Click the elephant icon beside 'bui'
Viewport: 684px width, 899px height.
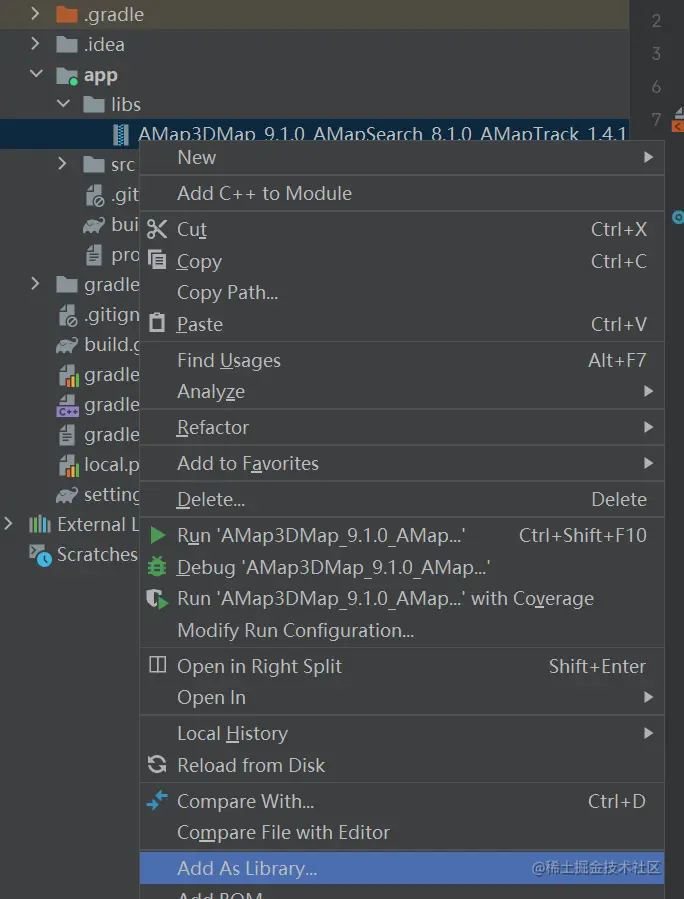point(94,225)
